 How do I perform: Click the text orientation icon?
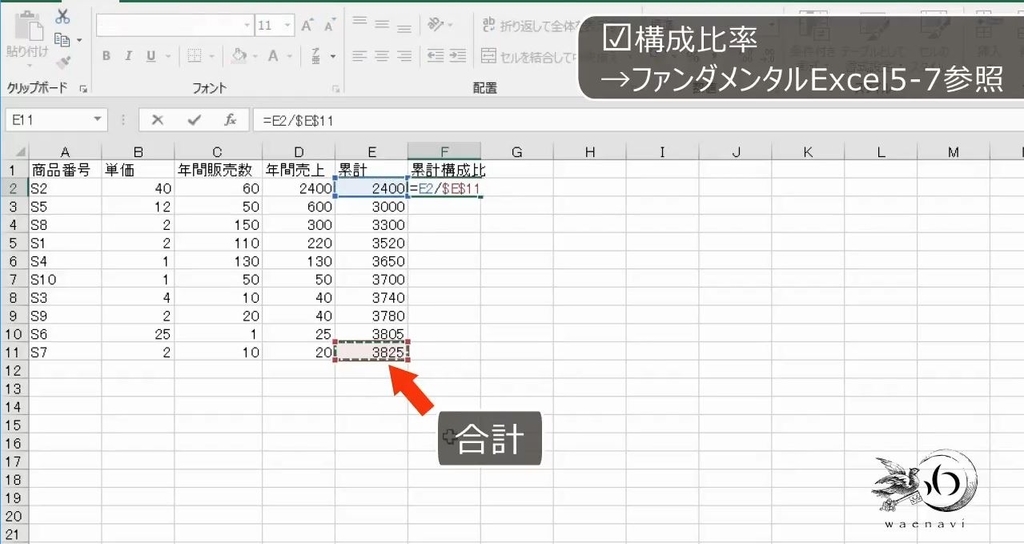click(436, 25)
